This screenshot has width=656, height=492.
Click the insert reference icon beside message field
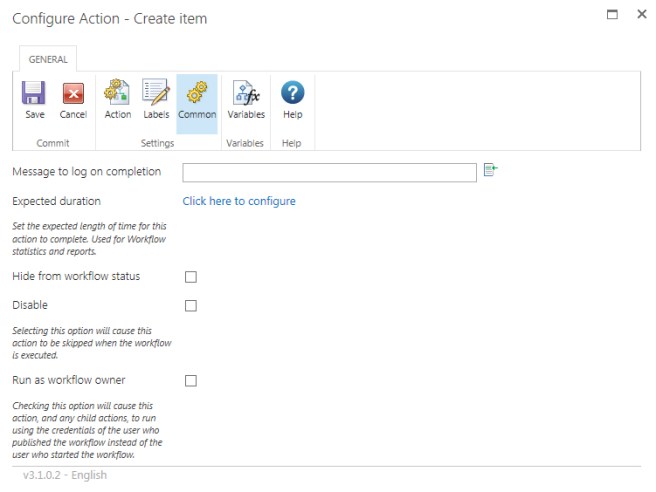tap(490, 171)
